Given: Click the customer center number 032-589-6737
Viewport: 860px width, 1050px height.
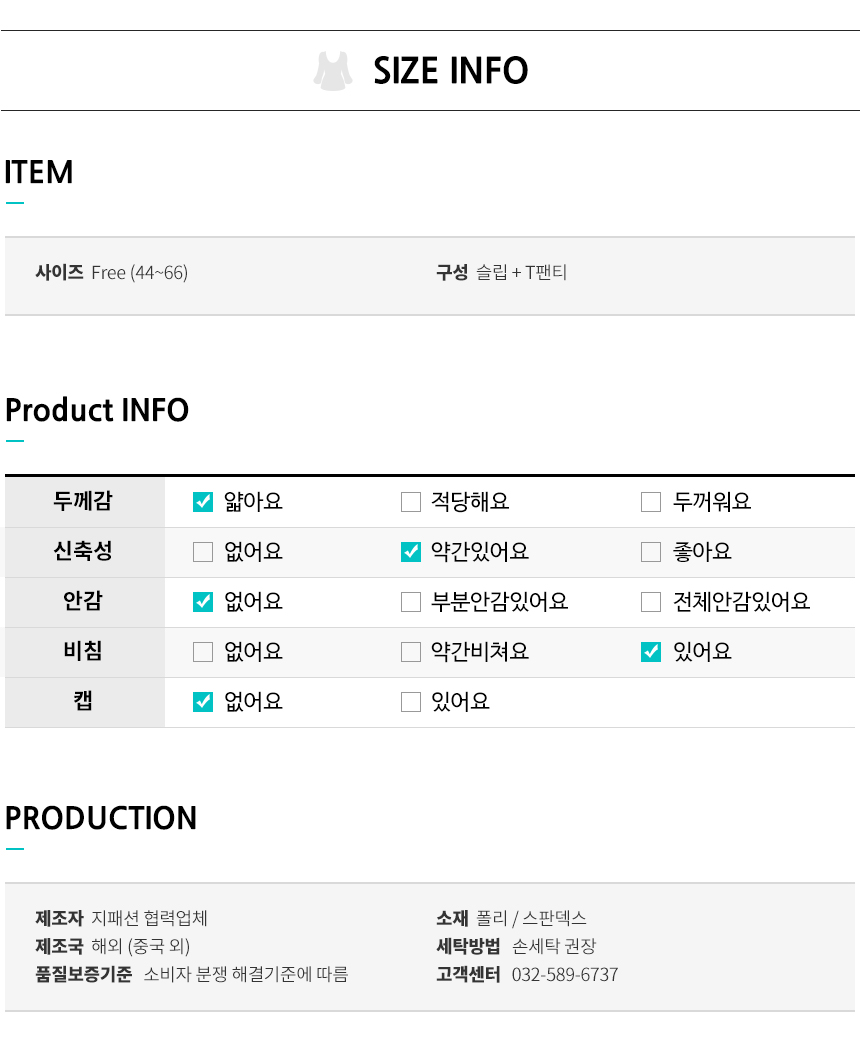Looking at the screenshot, I should point(565,974).
